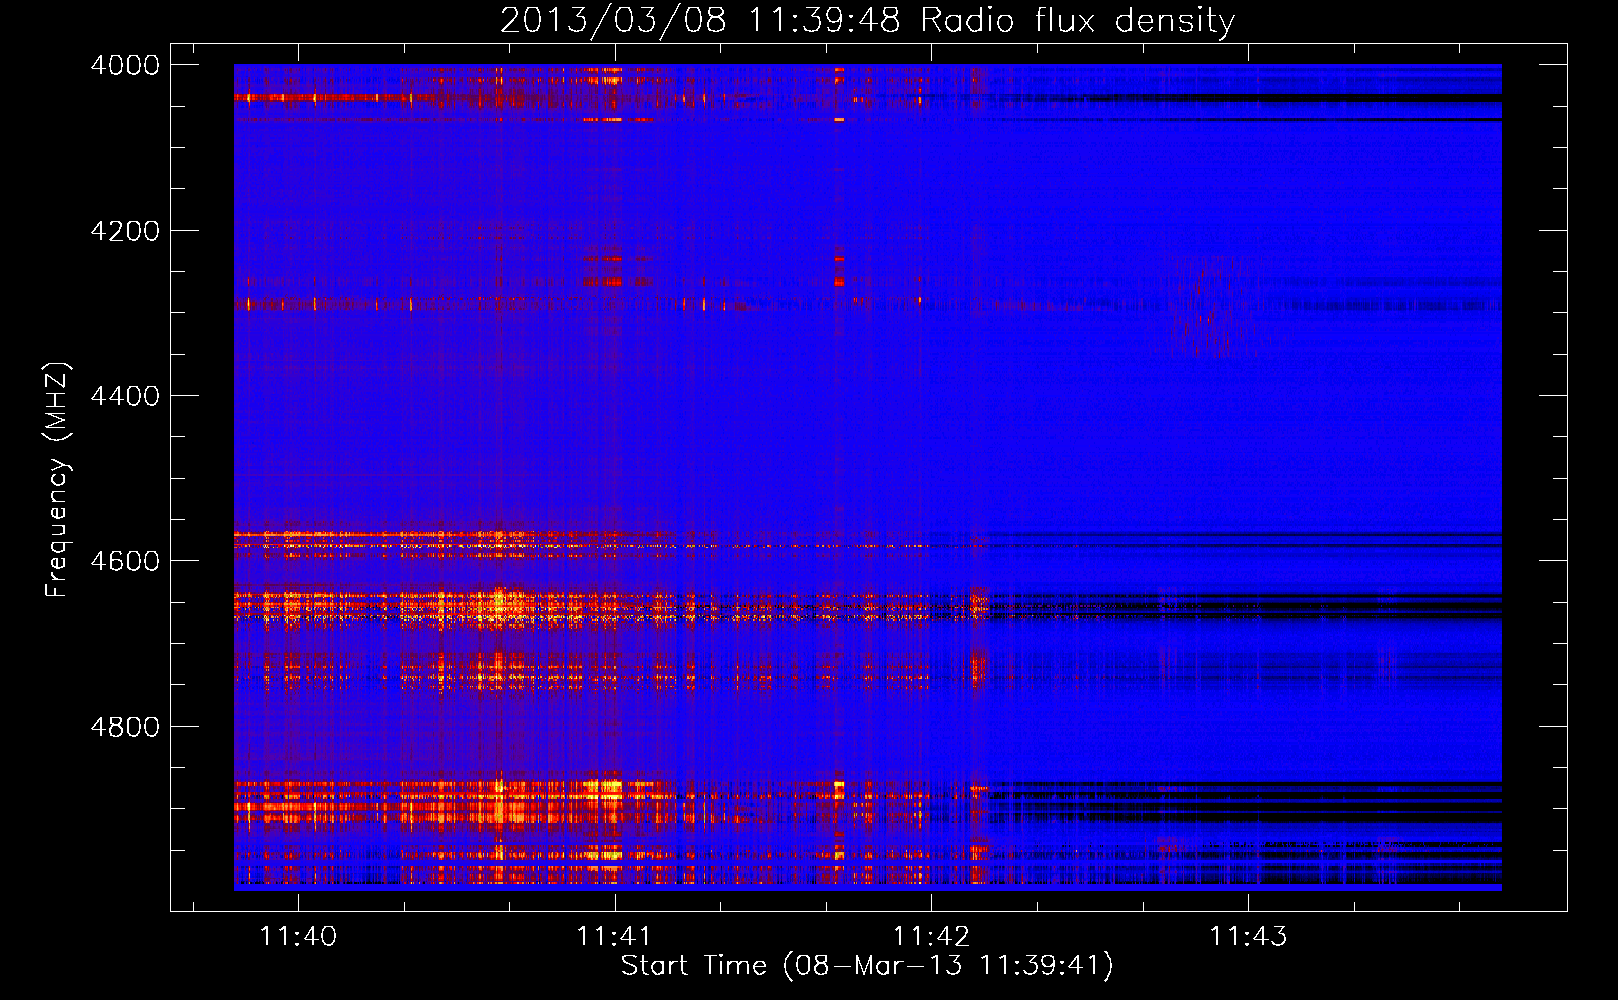
Task: Click the 4800 frequency tick label
Action: [x=125, y=726]
